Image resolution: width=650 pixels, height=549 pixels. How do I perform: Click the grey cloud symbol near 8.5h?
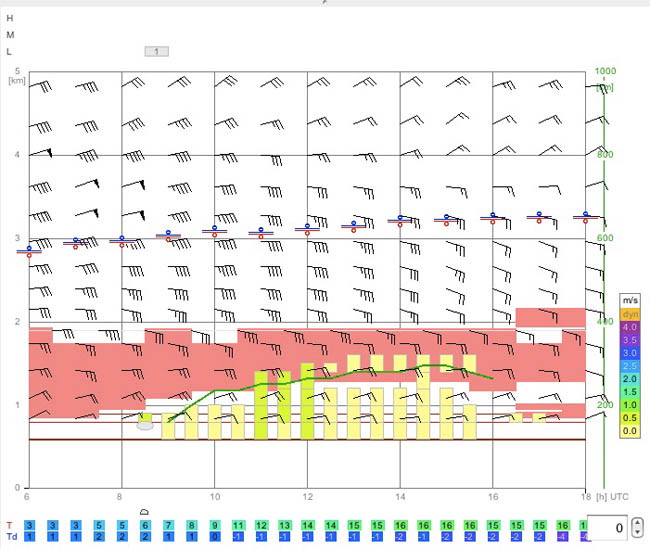click(x=145, y=426)
